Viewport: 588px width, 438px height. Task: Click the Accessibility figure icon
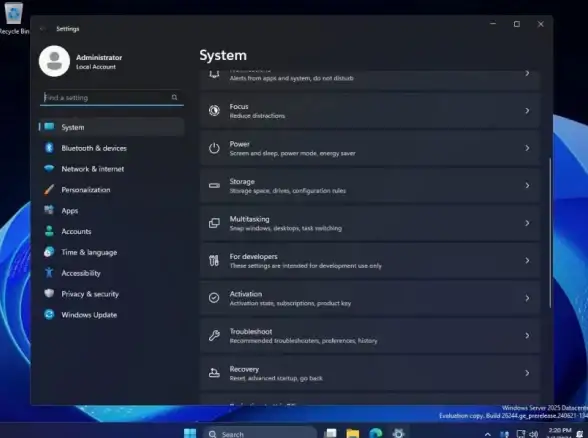point(49,273)
